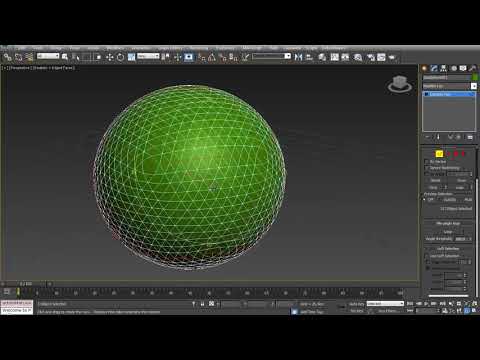Select the Editable Poly entry in modifier stack
The image size is (480, 360).
click(449, 94)
